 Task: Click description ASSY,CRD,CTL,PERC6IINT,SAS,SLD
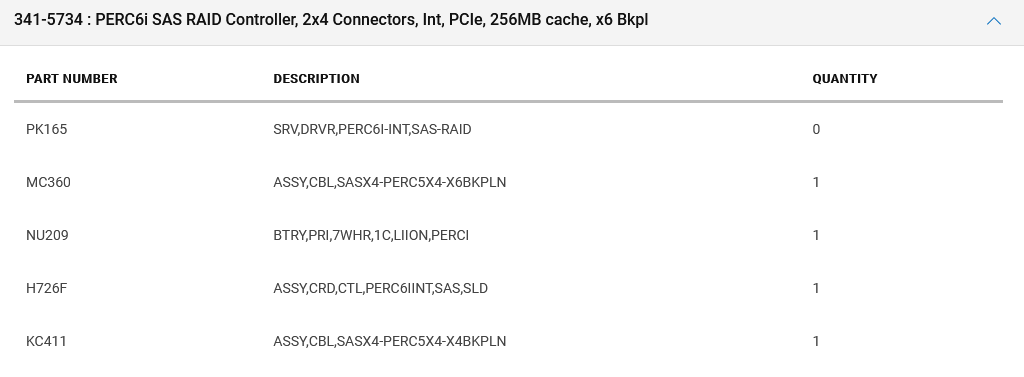[380, 288]
